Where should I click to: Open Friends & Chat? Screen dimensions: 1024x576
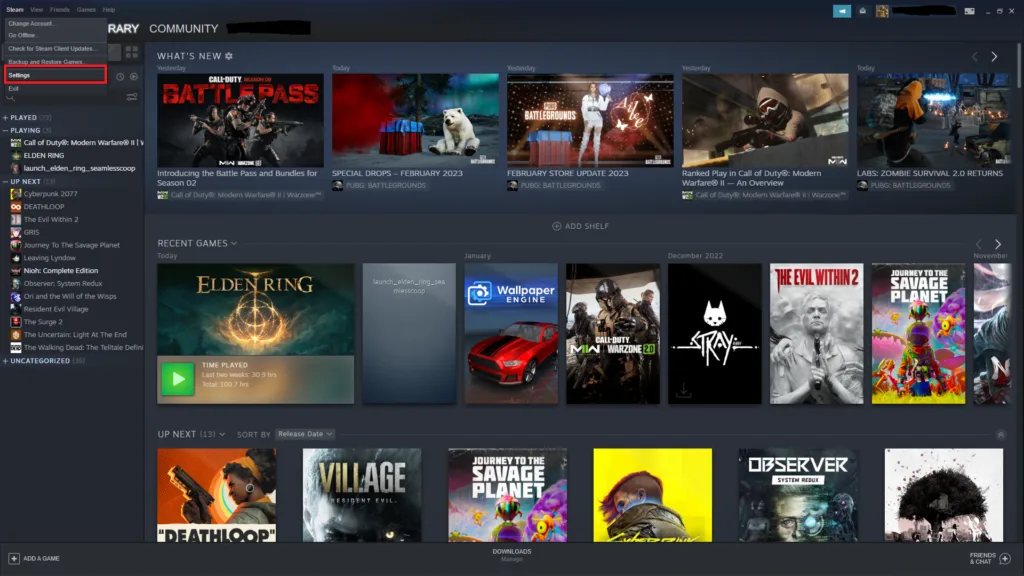tap(990, 558)
